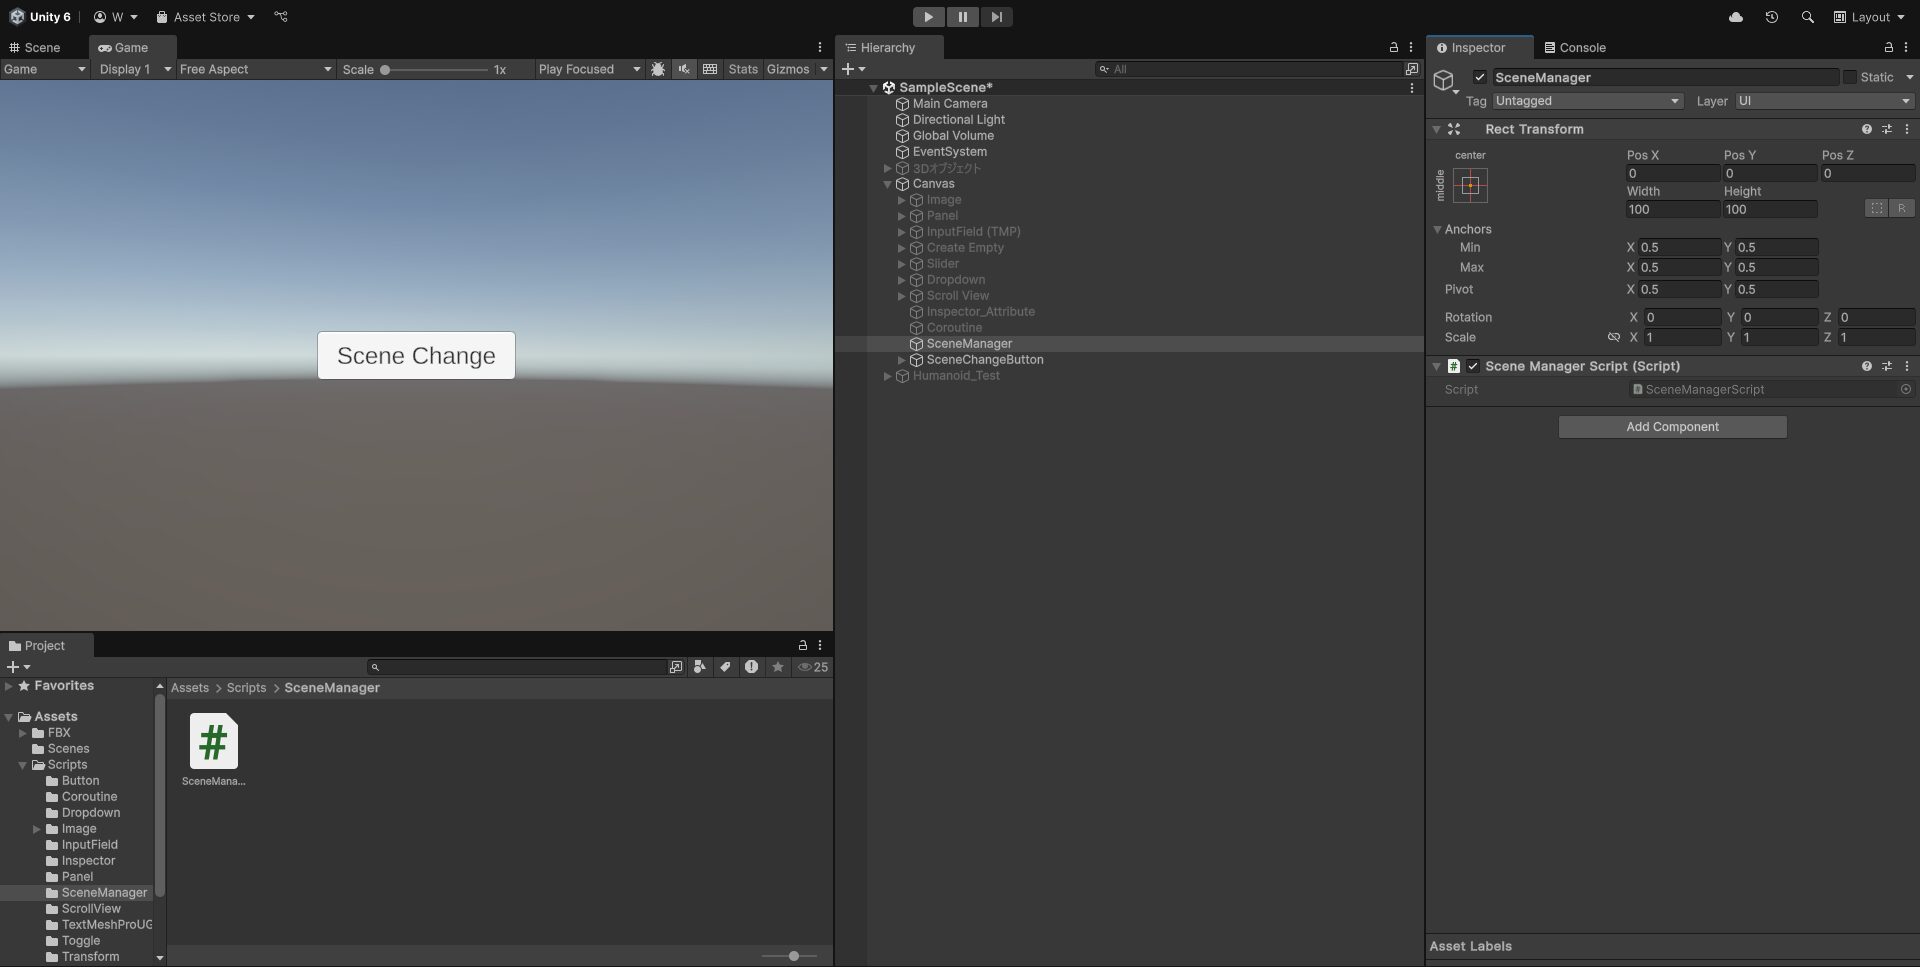This screenshot has height=967, width=1920.
Task: Switch to the Scene tab
Action: pyautogui.click(x=40, y=47)
